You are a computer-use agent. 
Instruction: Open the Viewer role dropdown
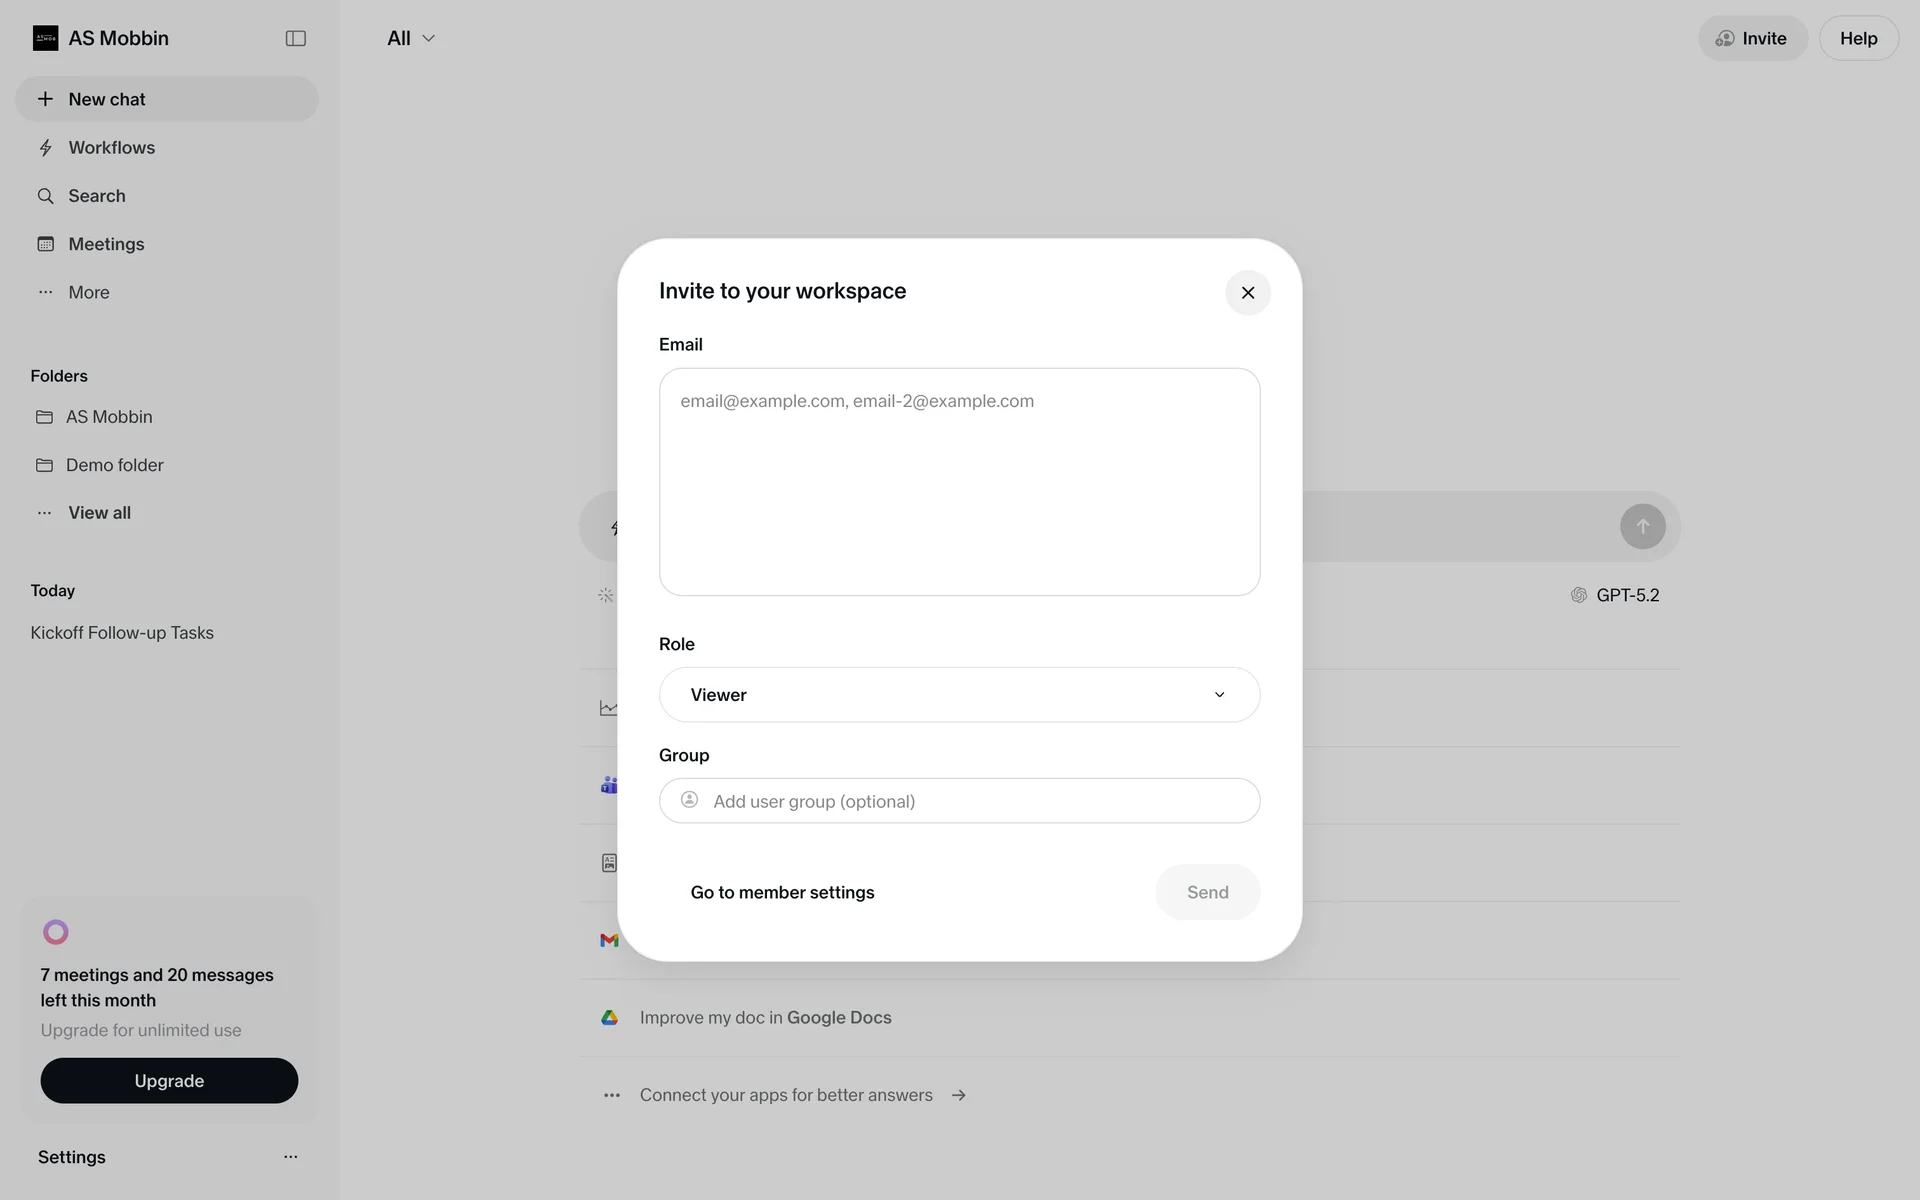click(959, 695)
